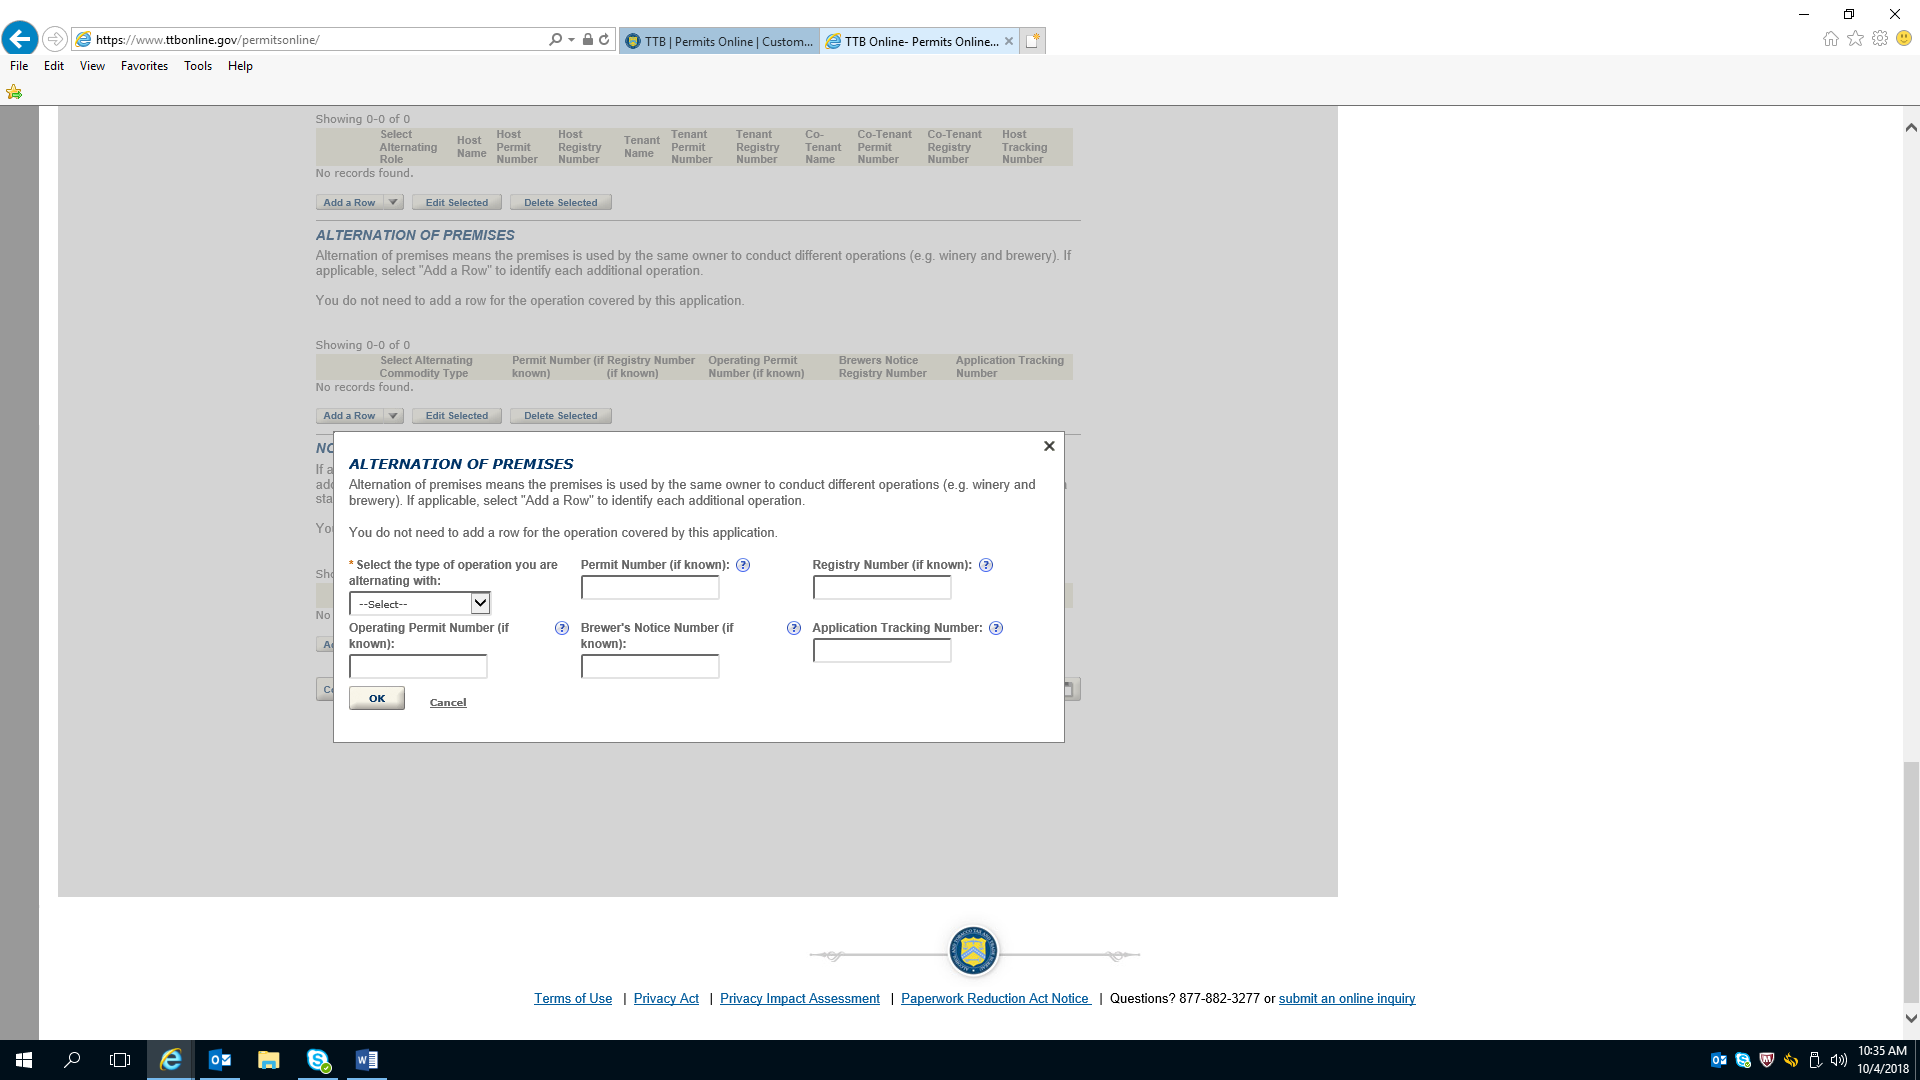Click help icon for Application Tracking Number
1920x1080 pixels.
point(996,628)
